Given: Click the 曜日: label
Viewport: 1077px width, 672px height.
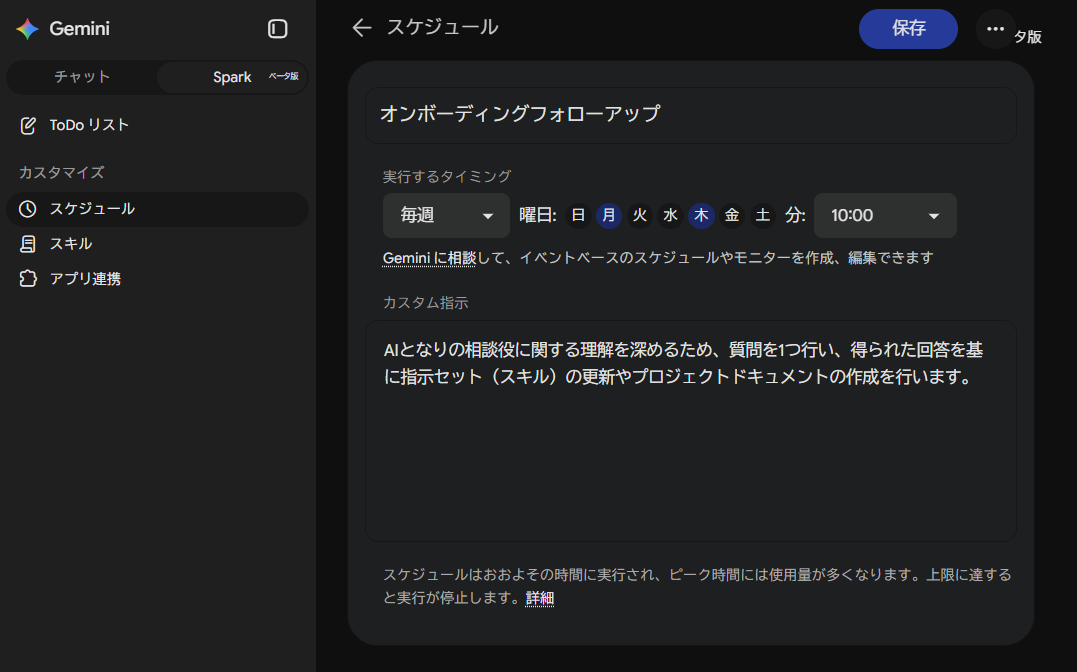Looking at the screenshot, I should click(538, 216).
